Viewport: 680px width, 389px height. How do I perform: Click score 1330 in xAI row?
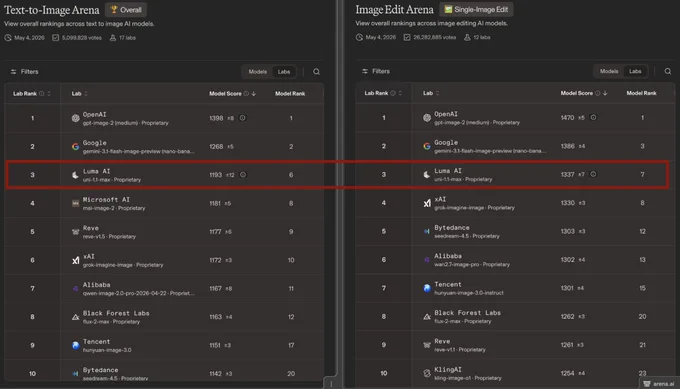567,203
